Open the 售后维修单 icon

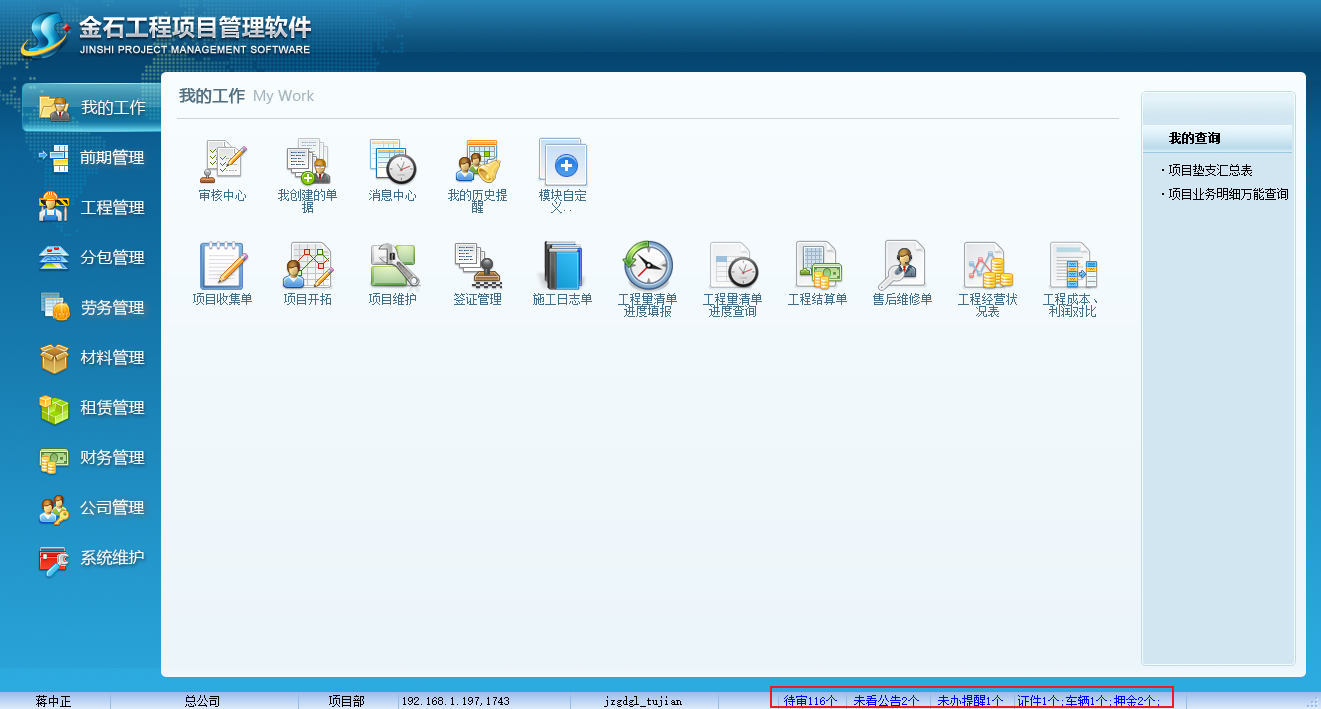click(x=902, y=266)
